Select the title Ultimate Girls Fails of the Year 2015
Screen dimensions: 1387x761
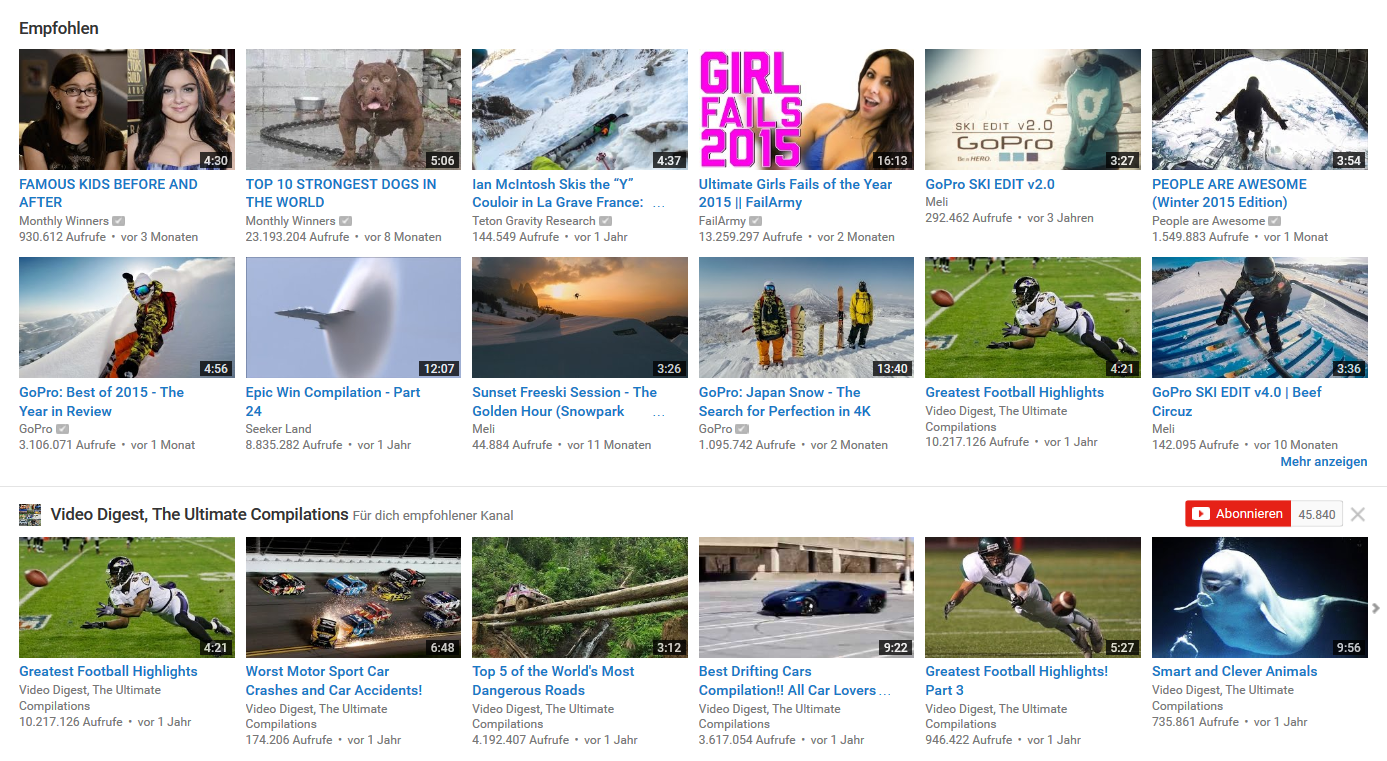click(795, 193)
